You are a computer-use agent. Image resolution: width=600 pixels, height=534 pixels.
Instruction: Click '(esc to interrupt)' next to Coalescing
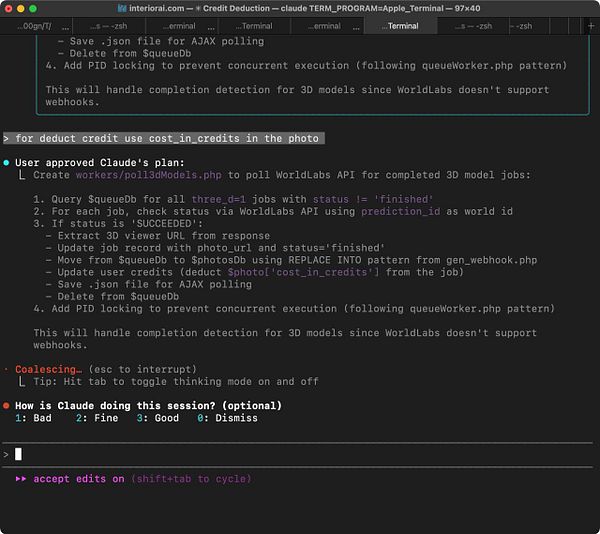142,370
